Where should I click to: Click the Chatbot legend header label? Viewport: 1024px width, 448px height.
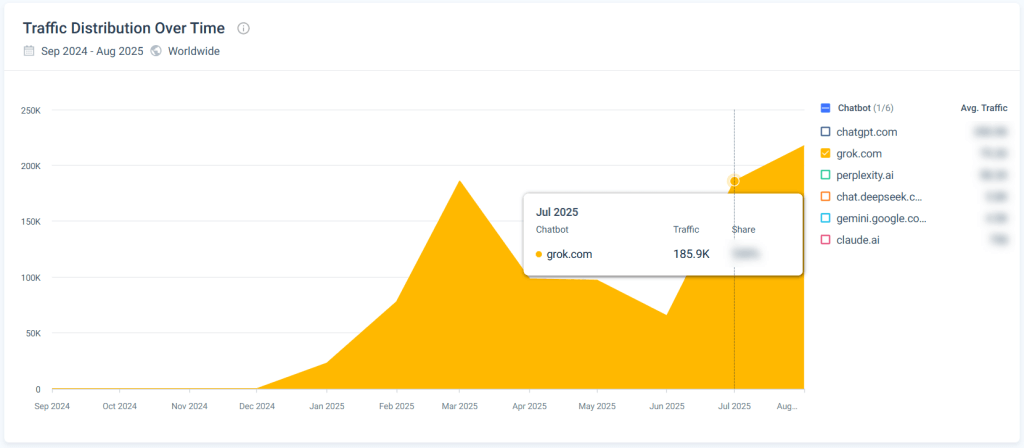[854, 108]
